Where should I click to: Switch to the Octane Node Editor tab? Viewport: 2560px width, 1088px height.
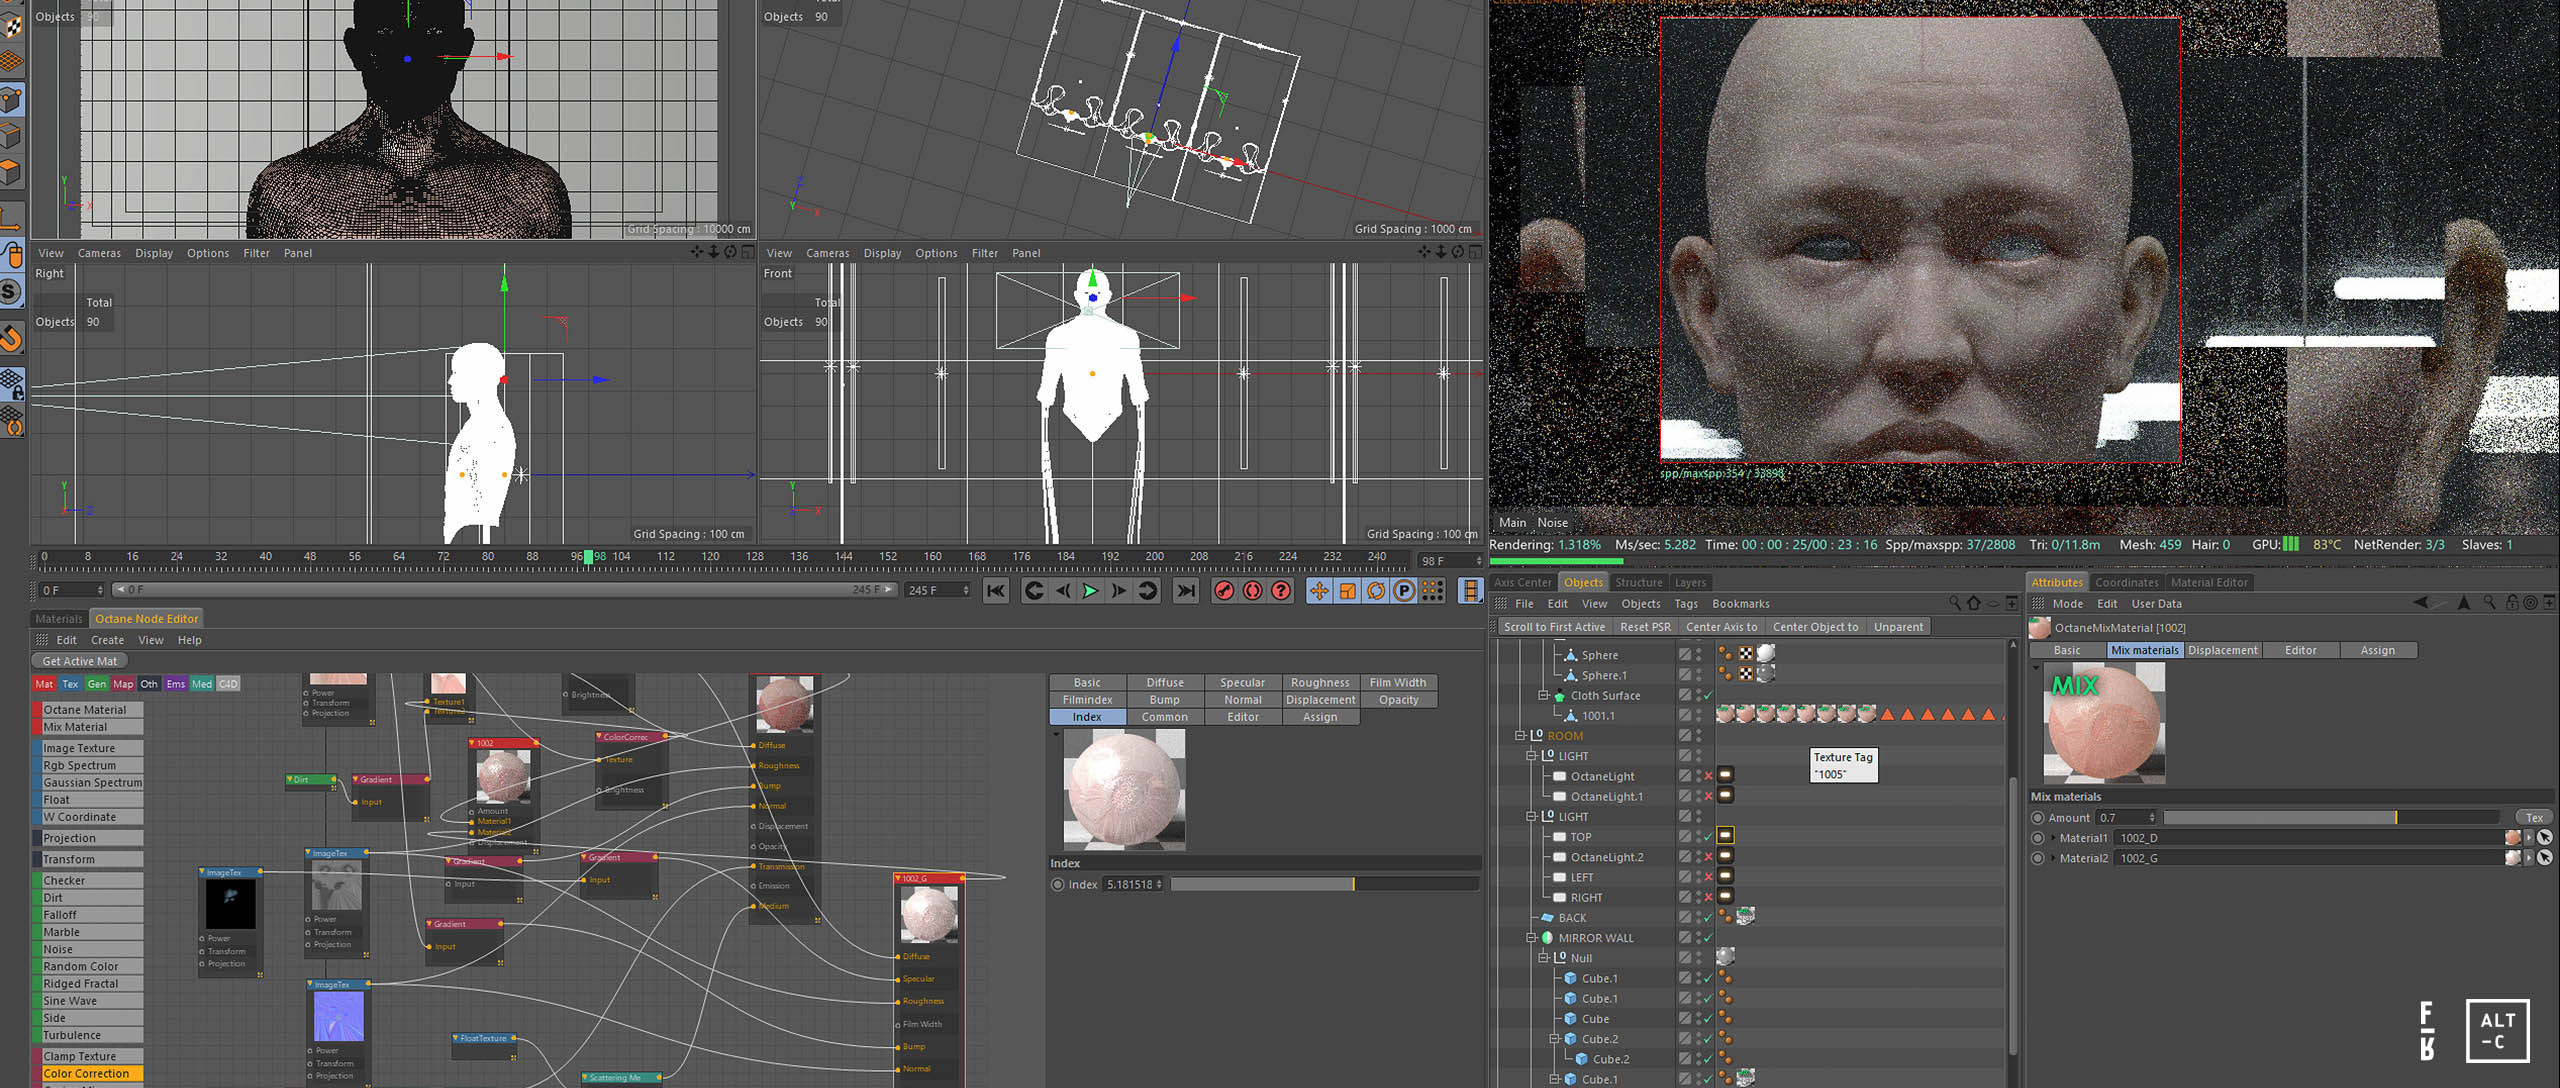146,618
